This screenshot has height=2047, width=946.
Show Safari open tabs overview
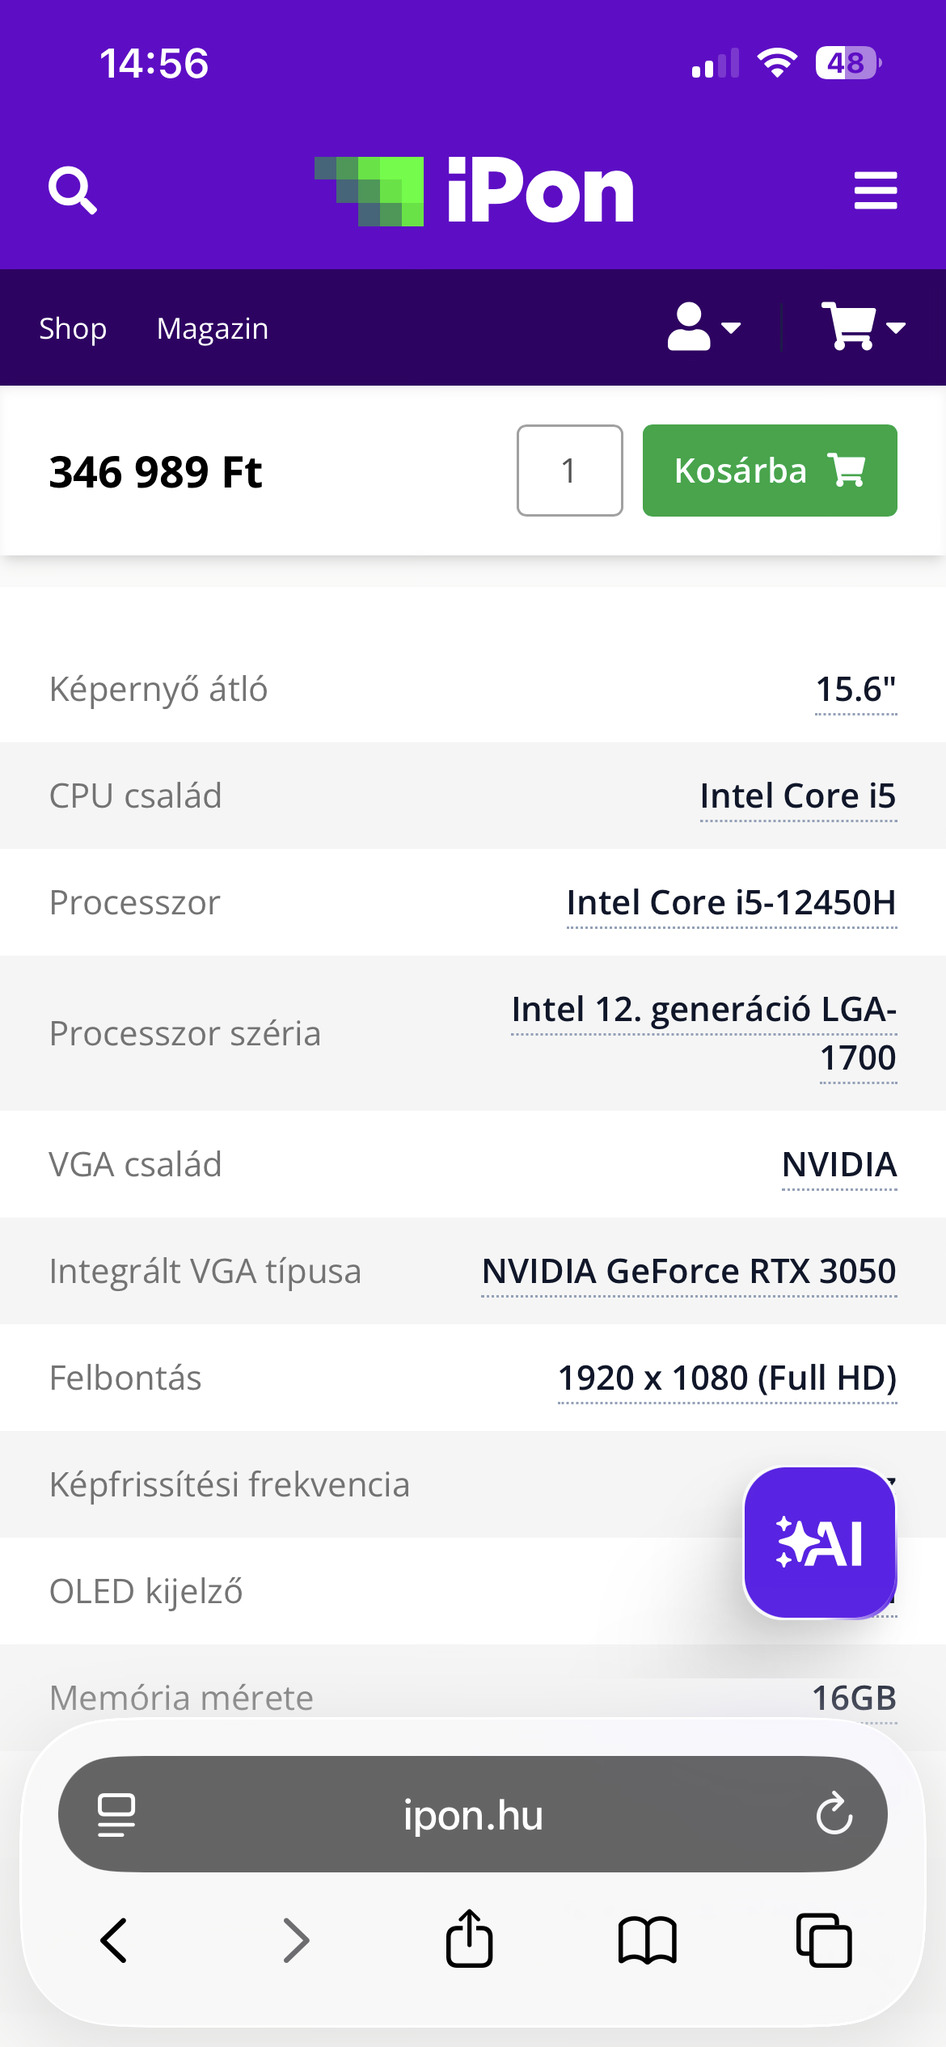pyautogui.click(x=823, y=1940)
